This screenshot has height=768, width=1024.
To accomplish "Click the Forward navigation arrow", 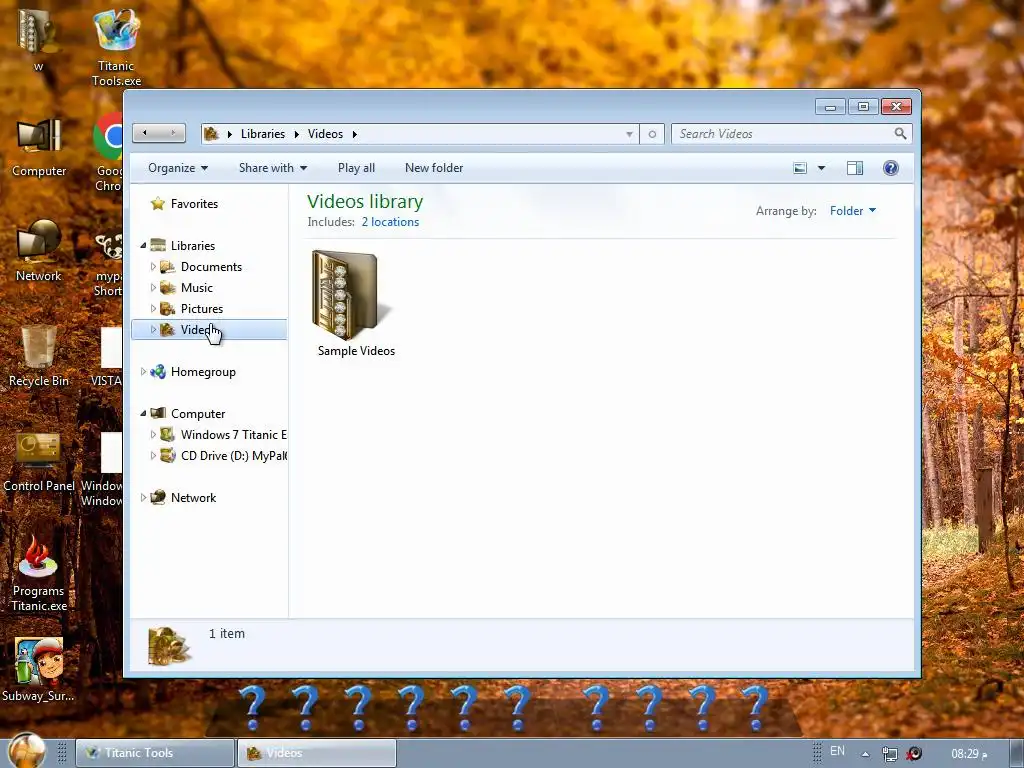I will coord(173,133).
